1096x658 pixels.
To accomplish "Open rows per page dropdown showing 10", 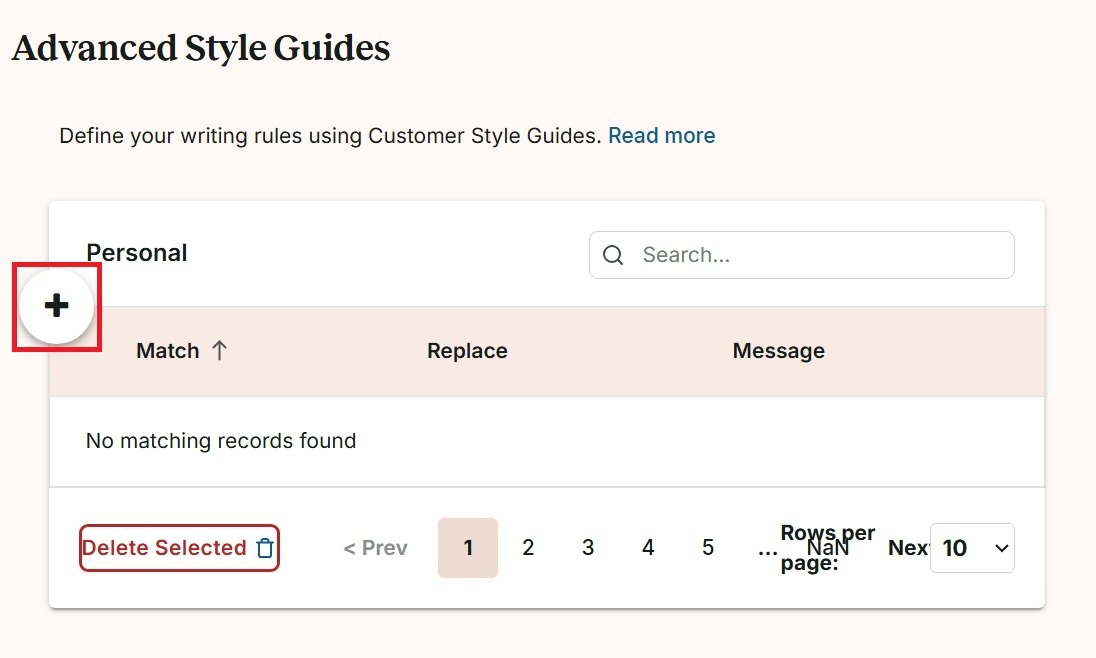I will tap(972, 548).
